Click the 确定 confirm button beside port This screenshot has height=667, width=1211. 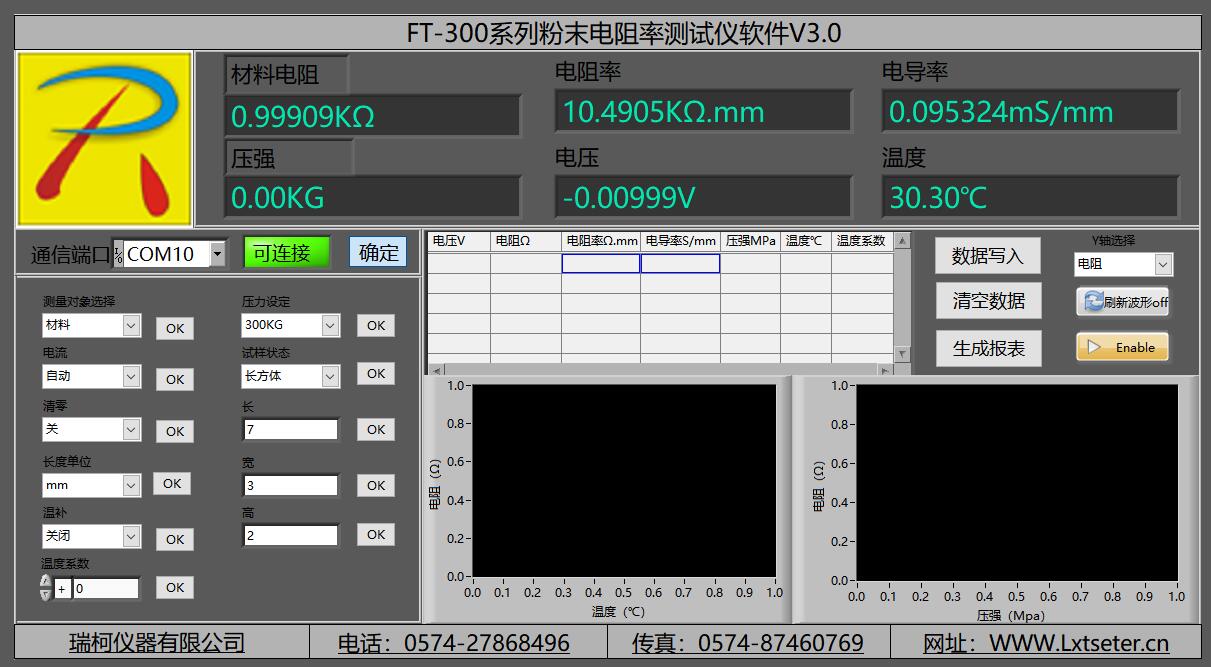click(x=378, y=253)
